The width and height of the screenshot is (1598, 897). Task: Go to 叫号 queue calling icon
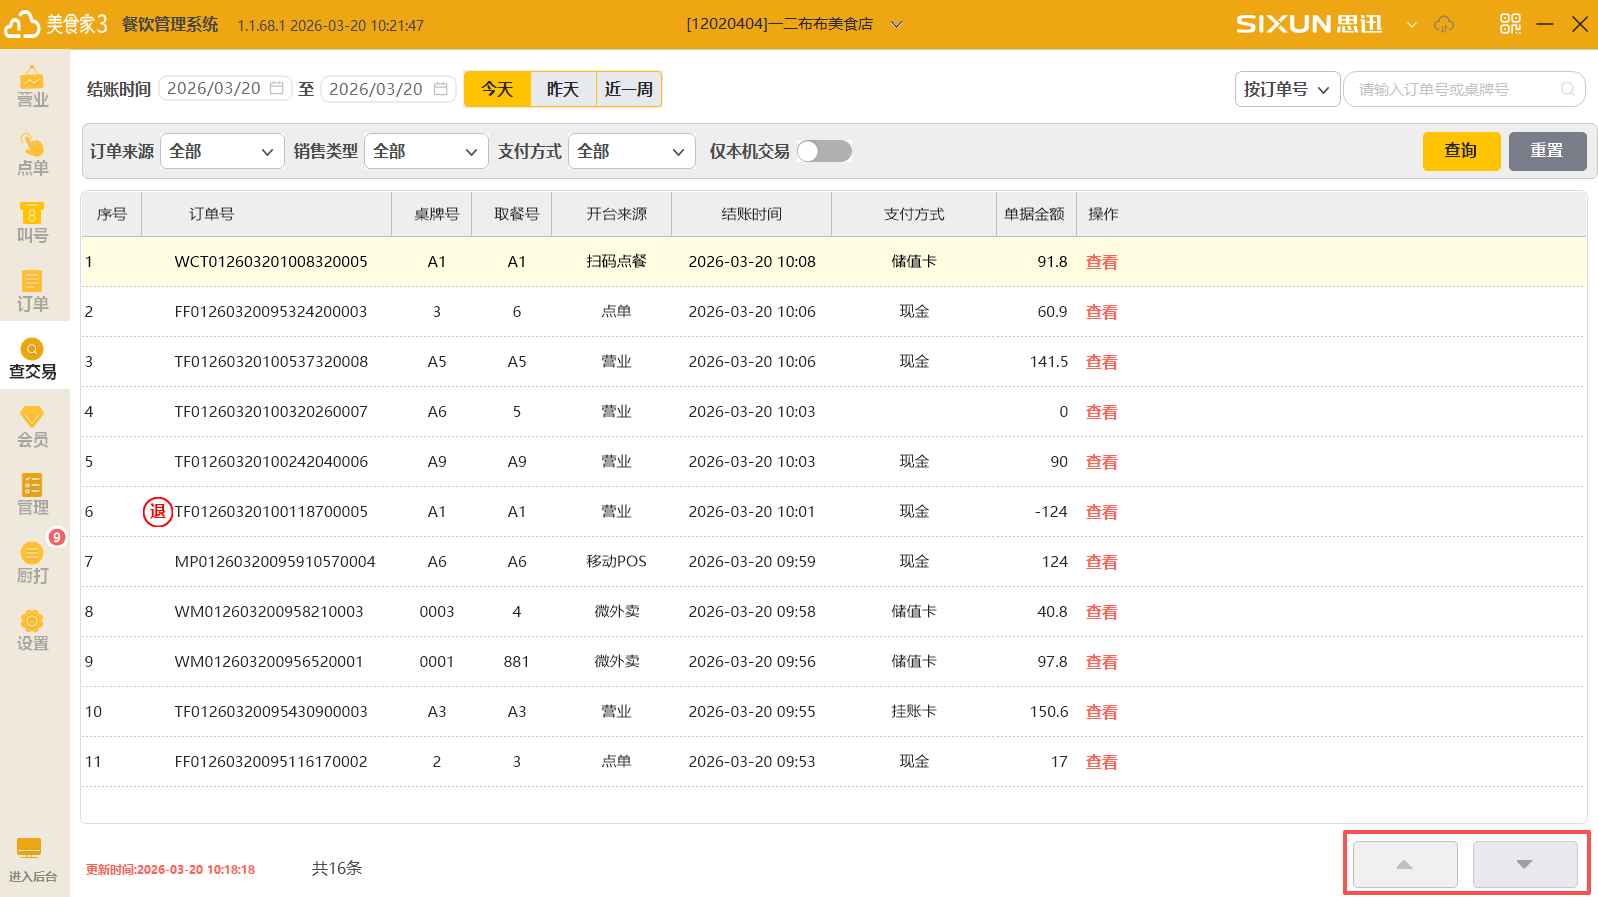(x=32, y=222)
